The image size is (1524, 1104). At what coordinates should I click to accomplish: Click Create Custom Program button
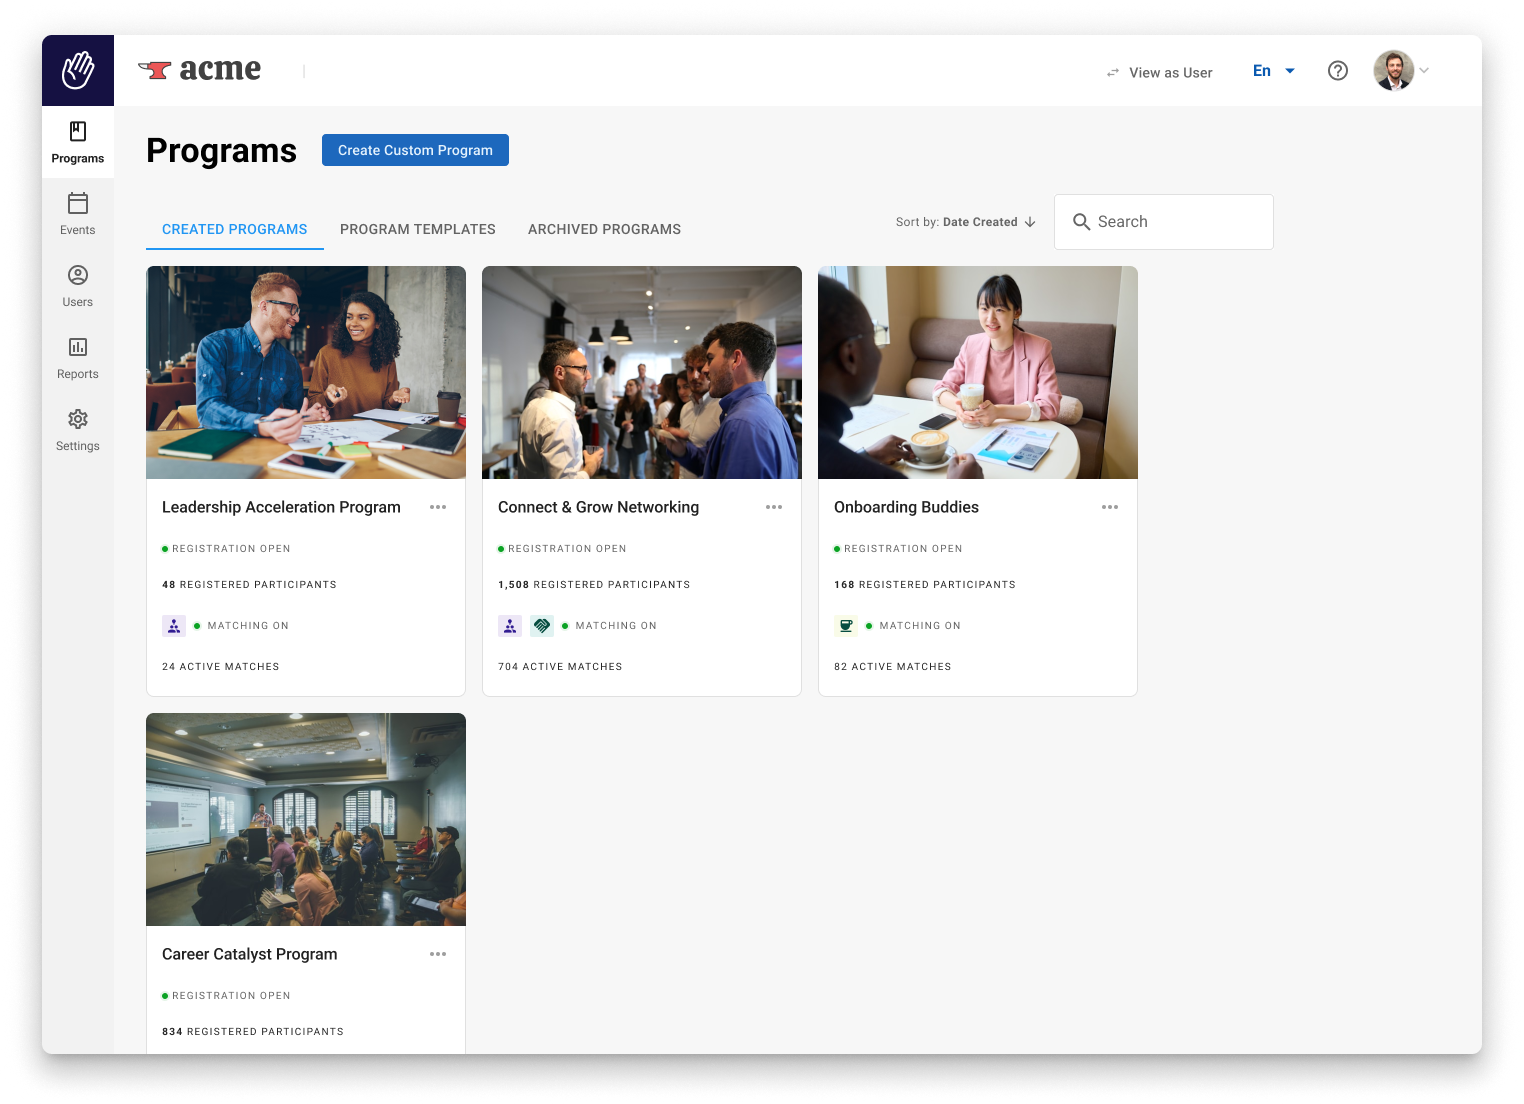click(415, 150)
